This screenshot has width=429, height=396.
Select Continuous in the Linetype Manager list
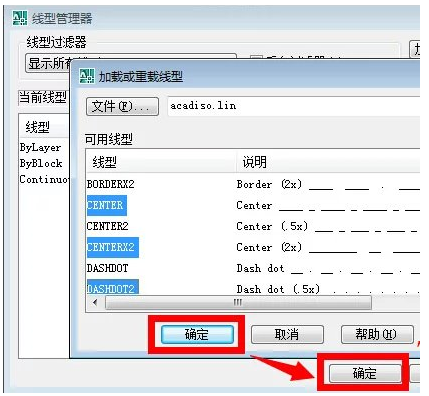point(44,179)
